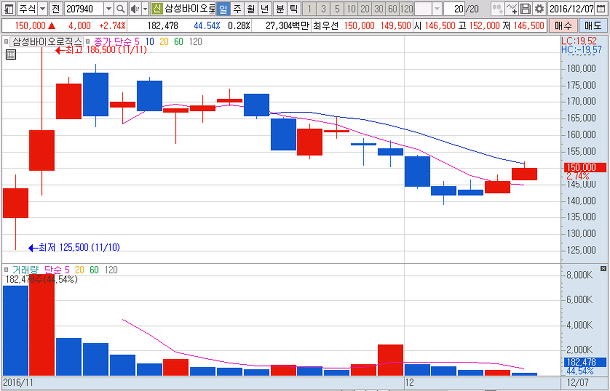Close the volume panel with x icon
This screenshot has width=610, height=391.
click(603, 268)
